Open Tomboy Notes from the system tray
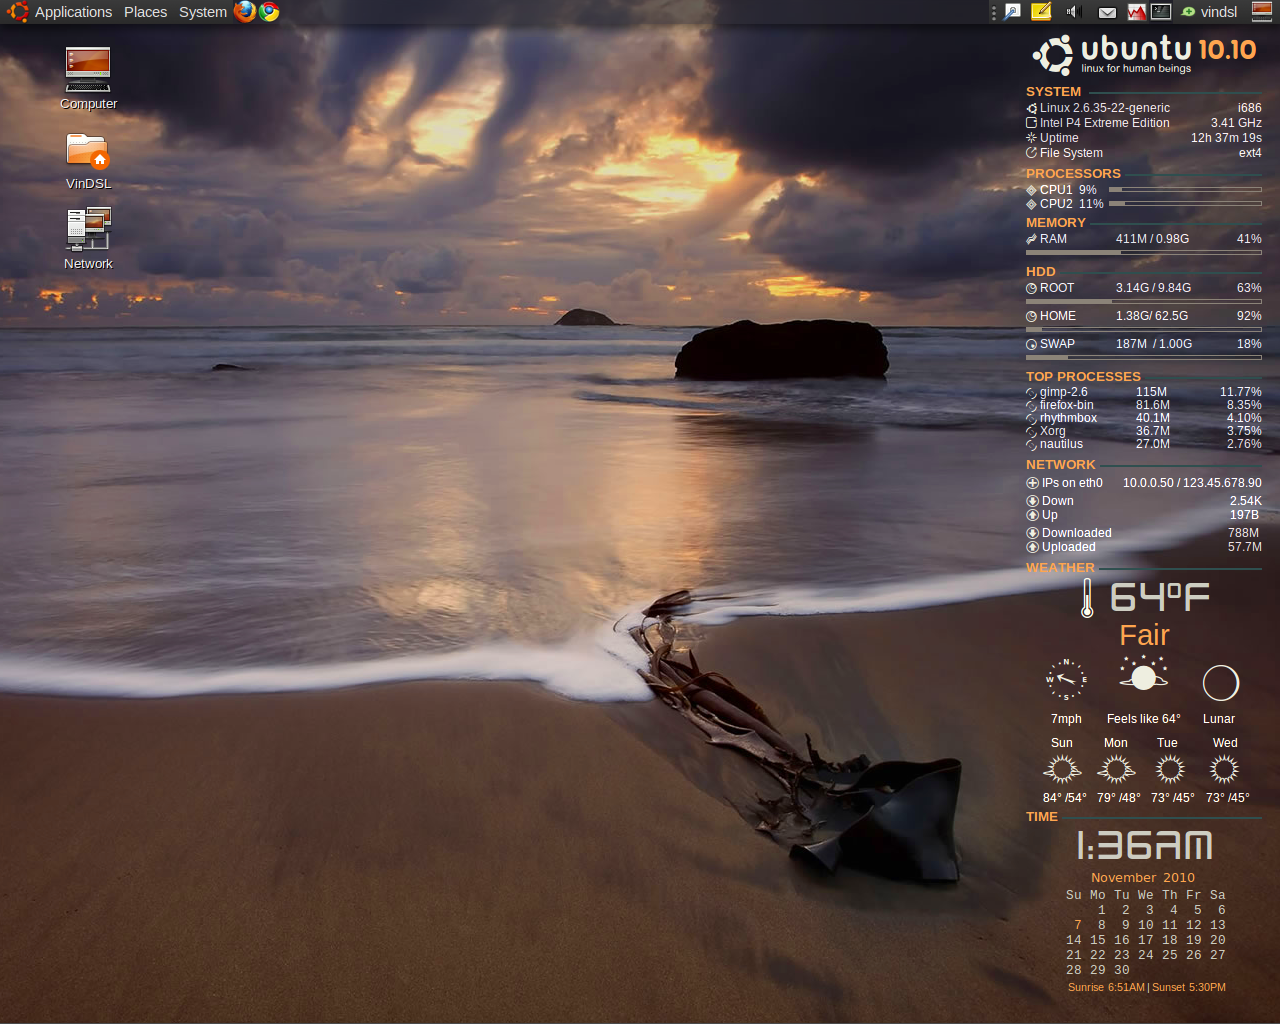 (x=1040, y=12)
